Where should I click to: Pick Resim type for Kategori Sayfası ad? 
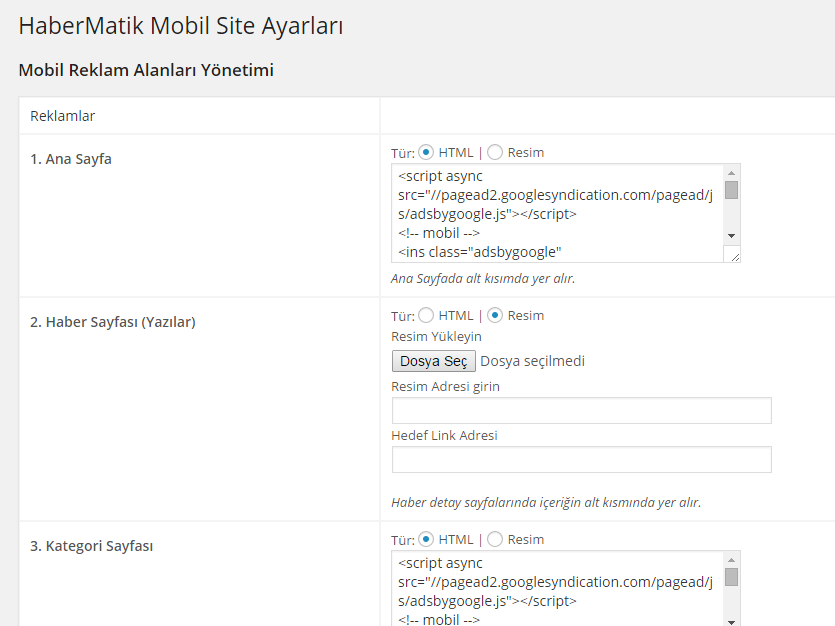(495, 539)
